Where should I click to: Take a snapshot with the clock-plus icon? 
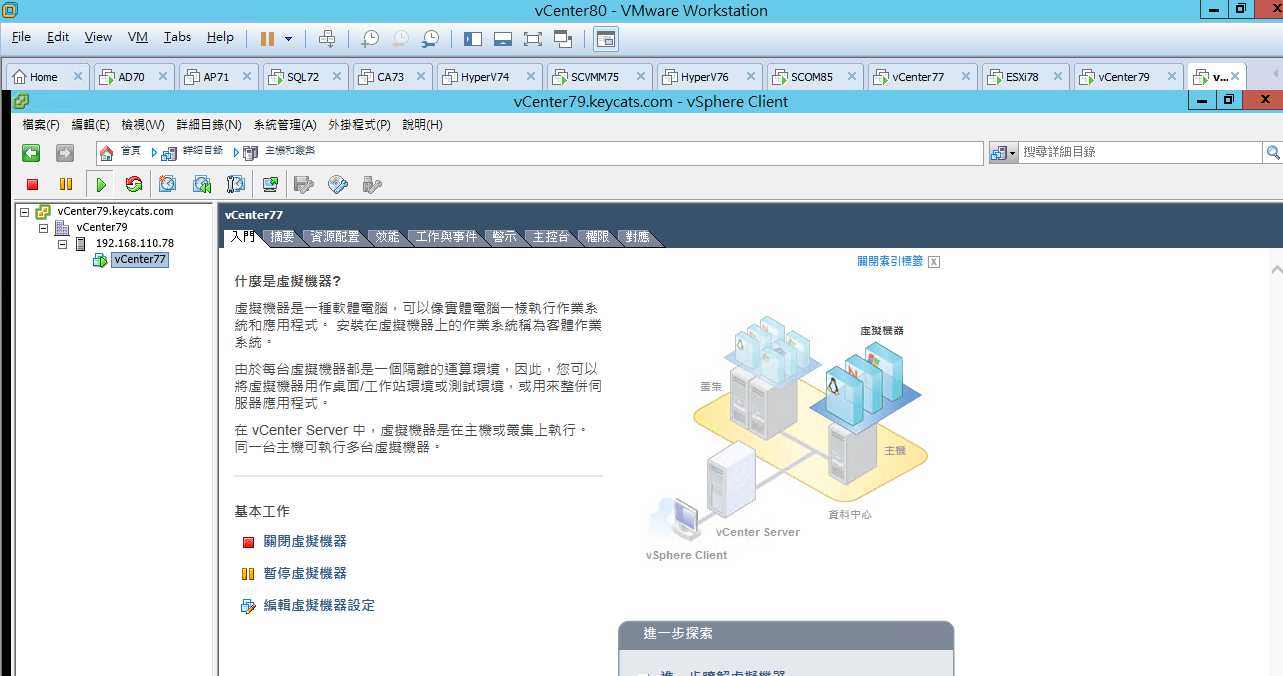tap(370, 38)
